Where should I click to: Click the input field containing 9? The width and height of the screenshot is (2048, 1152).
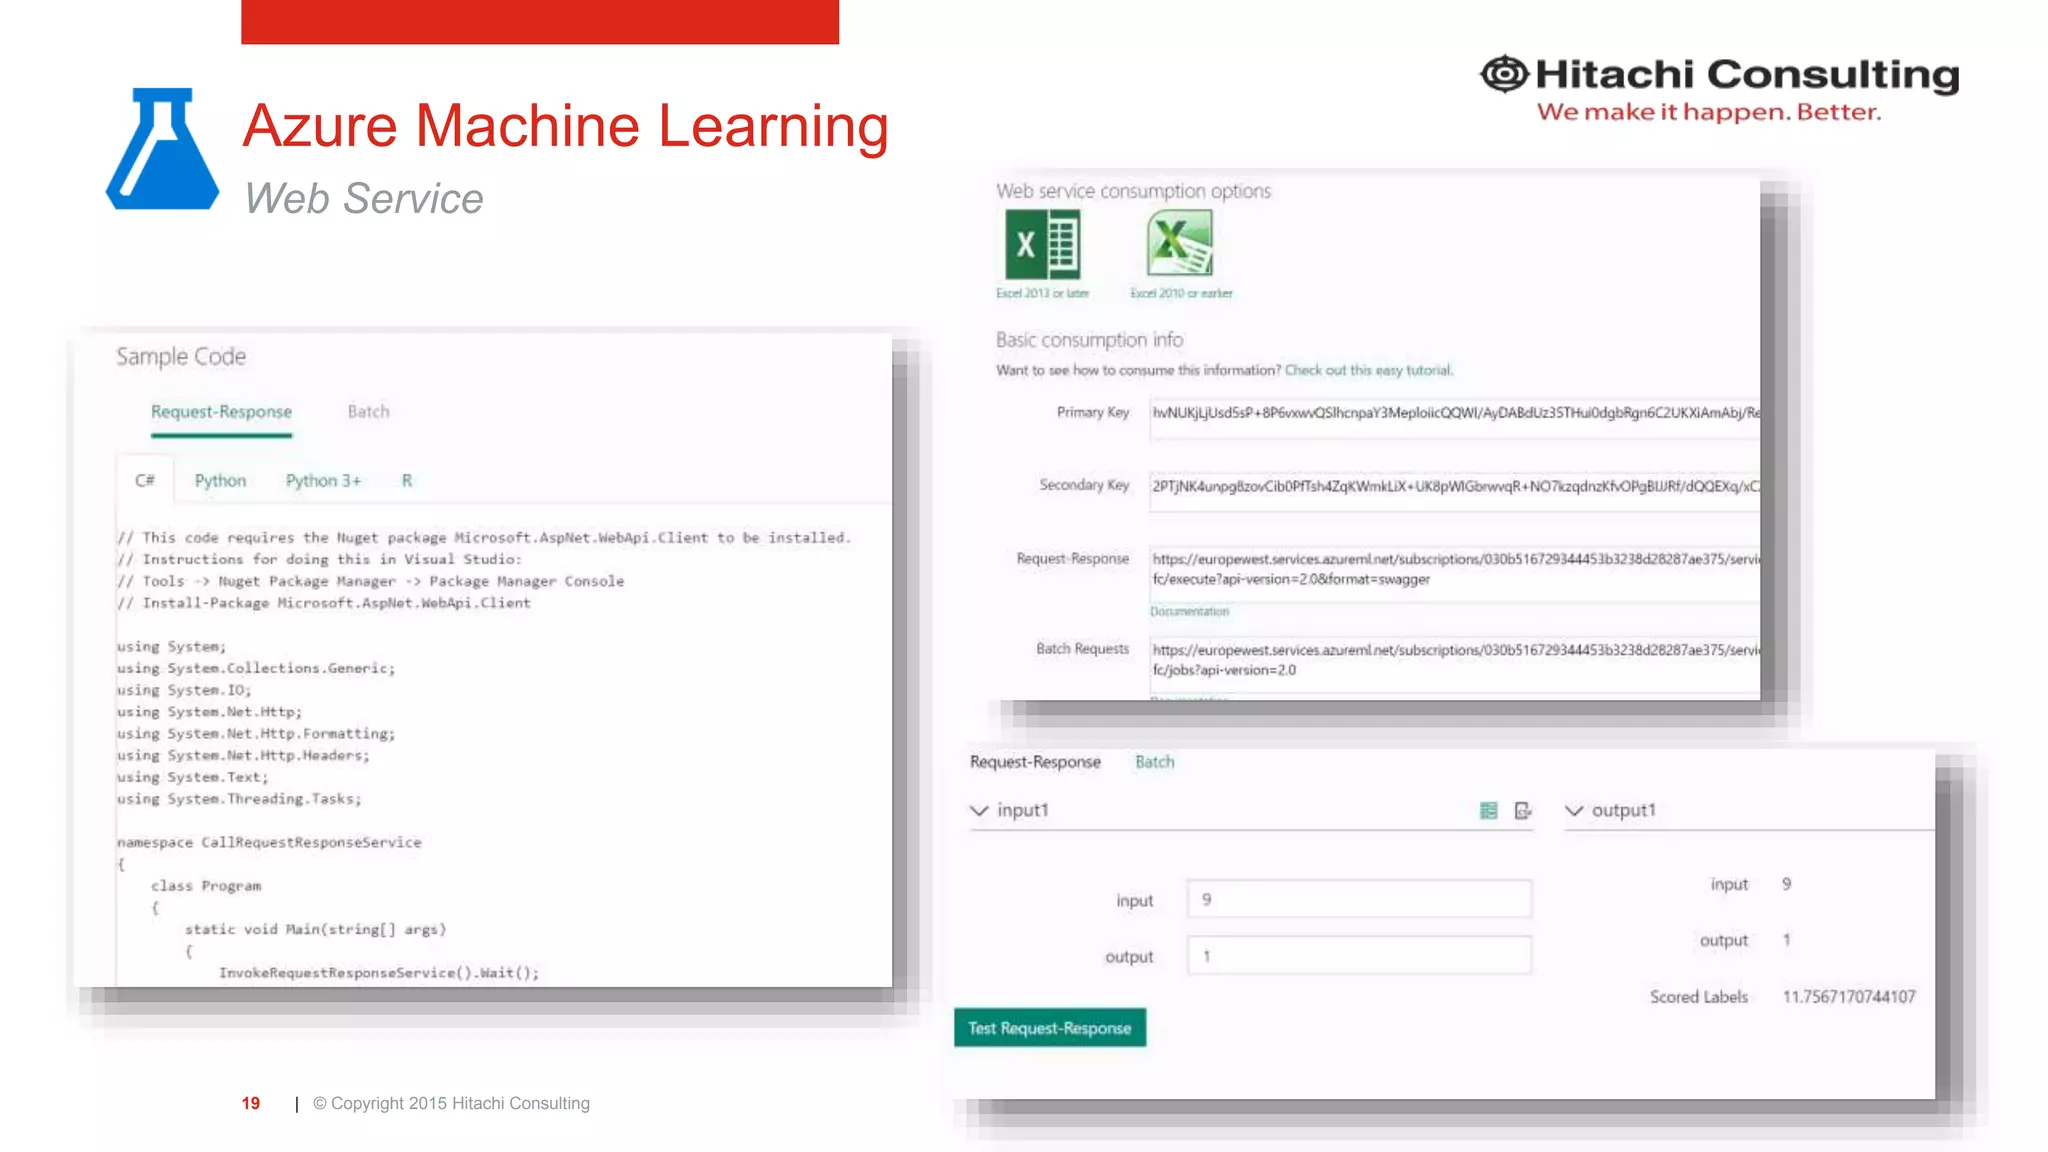click(1359, 899)
